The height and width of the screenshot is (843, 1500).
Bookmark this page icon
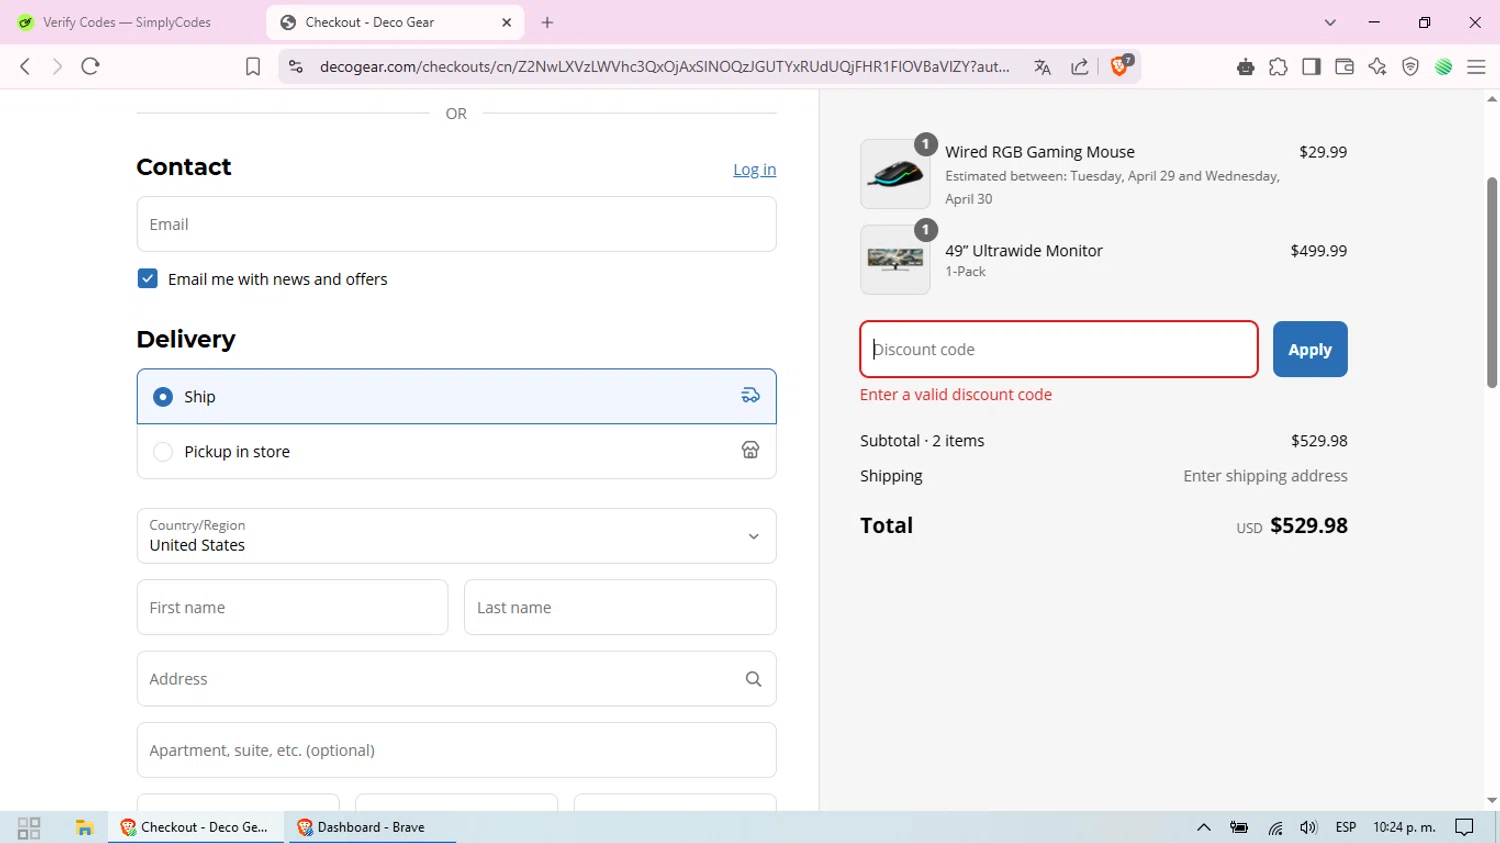point(253,67)
